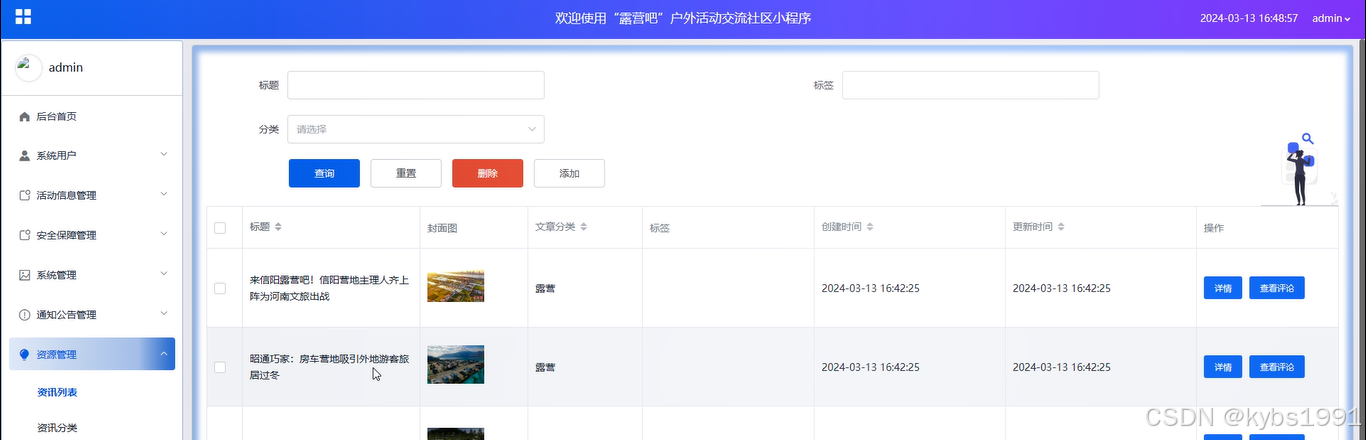Click 详情 for the 来信阳露营吧 row
Screen dimensions: 1366x440
point(1222,288)
